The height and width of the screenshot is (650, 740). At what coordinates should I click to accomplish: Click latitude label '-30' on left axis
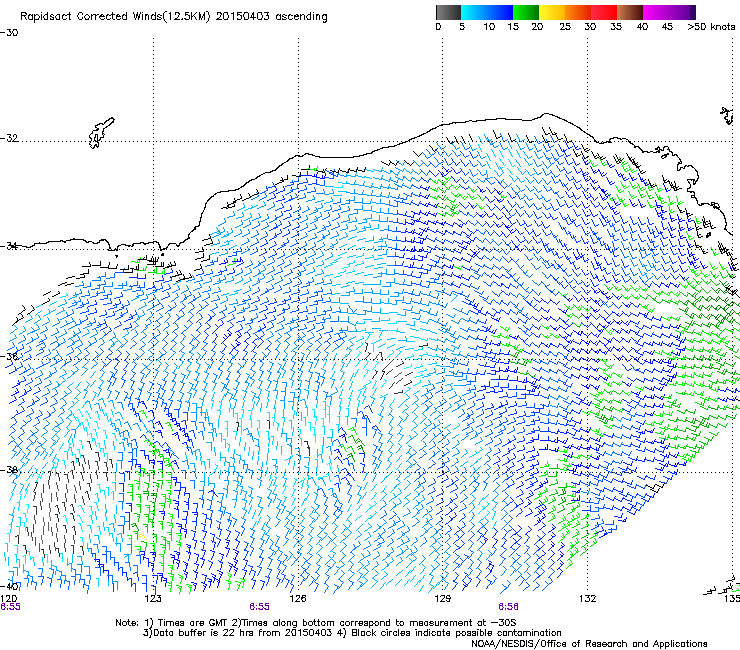[9, 33]
